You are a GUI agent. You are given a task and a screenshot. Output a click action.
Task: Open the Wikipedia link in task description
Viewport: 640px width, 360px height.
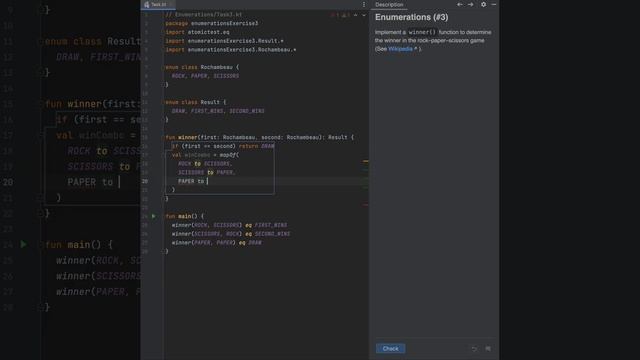400,49
